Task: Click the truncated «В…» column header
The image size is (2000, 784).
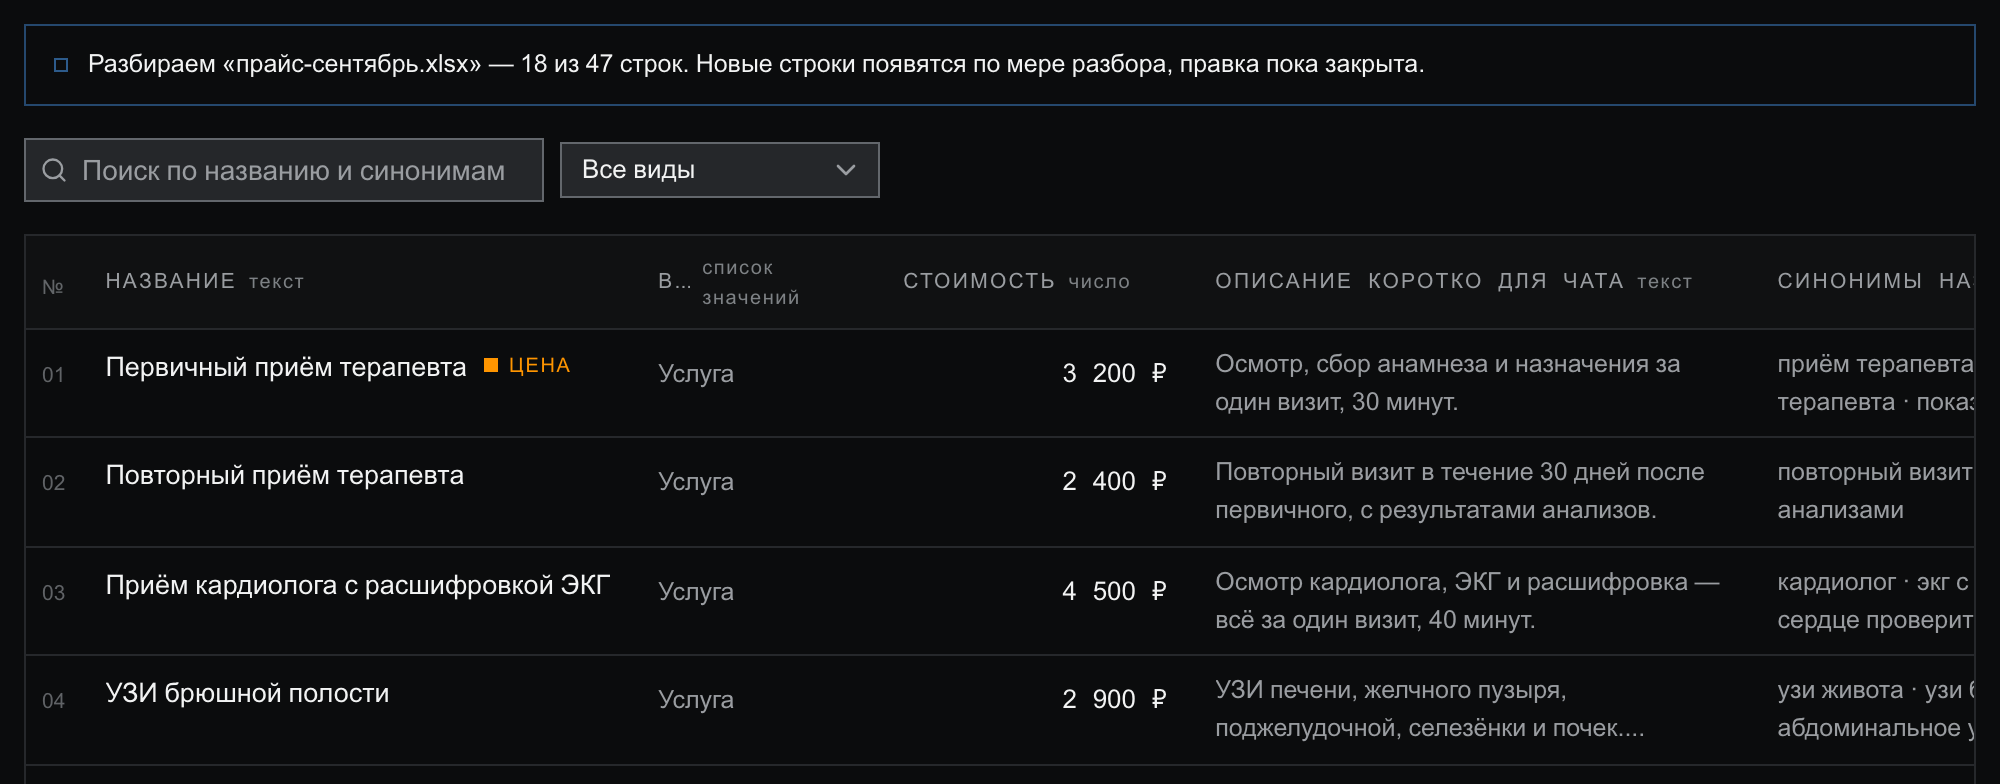Action: click(x=674, y=281)
